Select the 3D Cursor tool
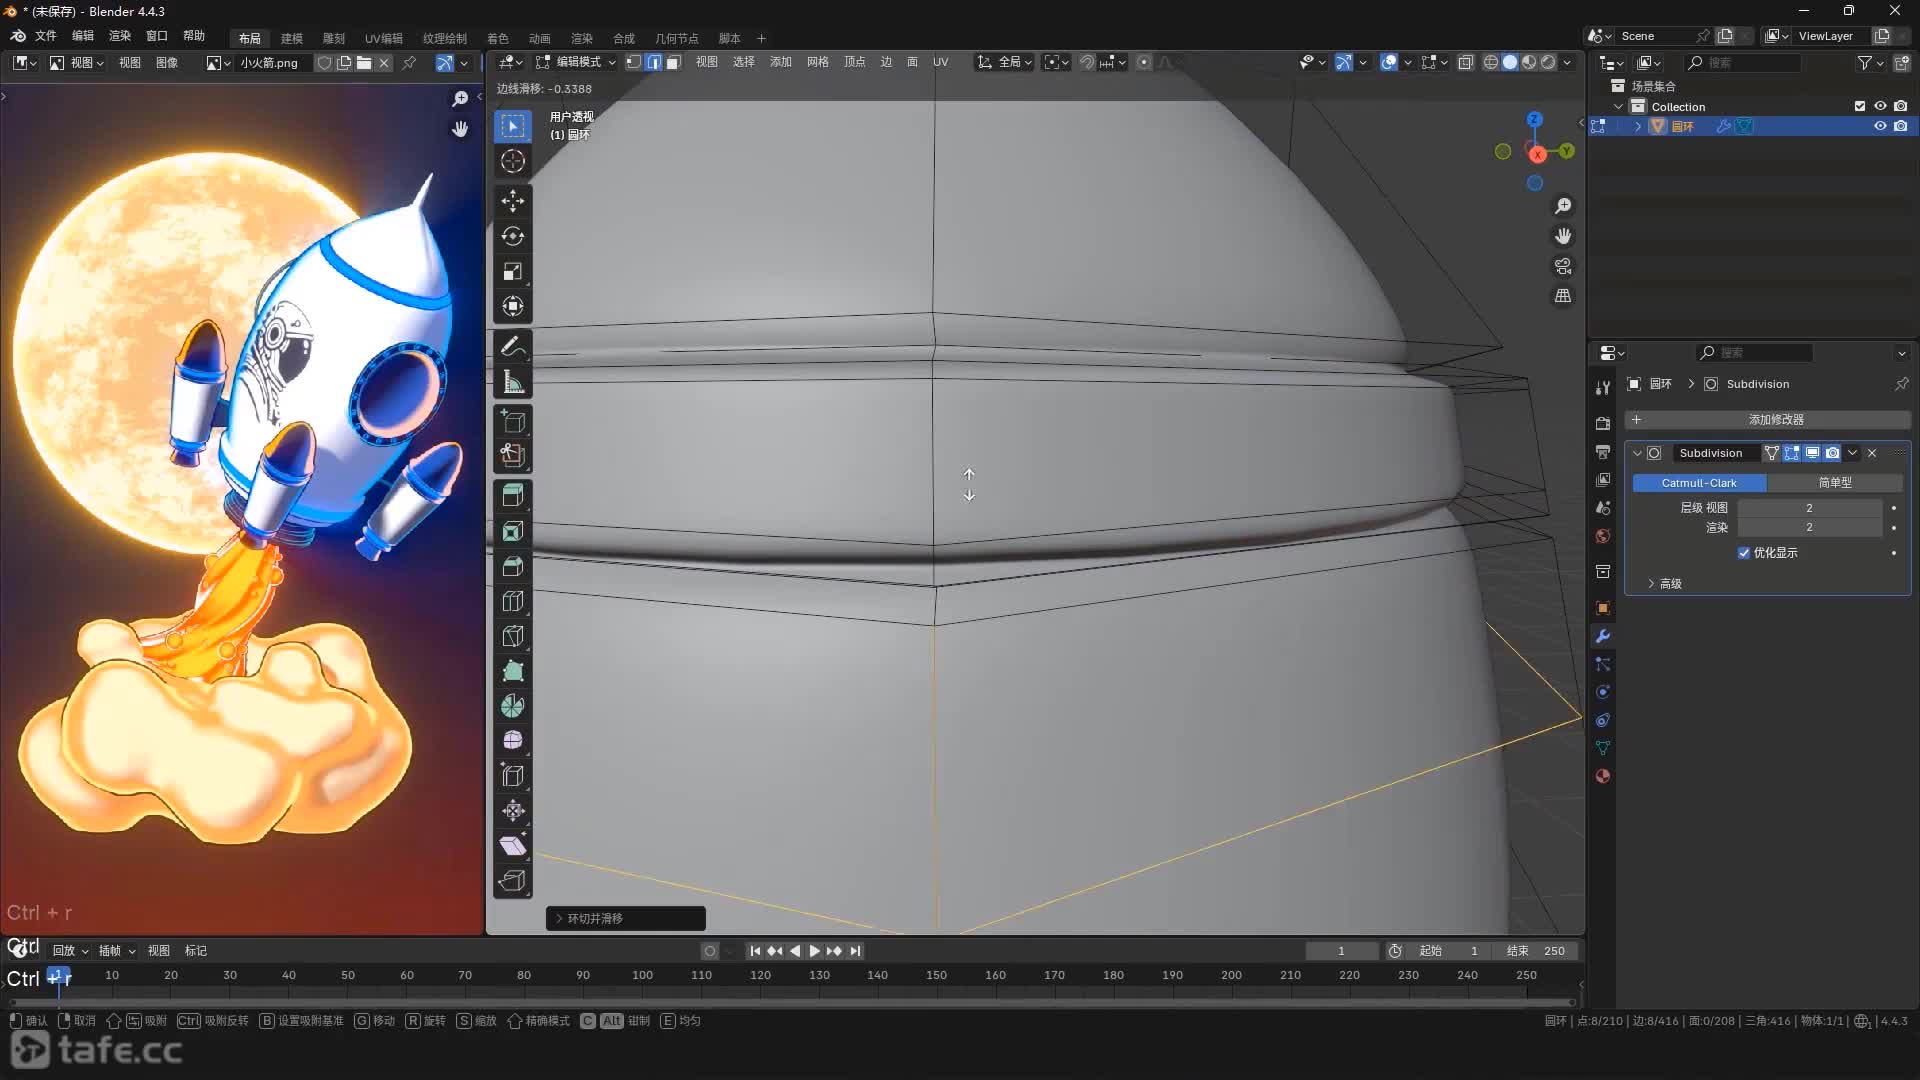 tap(512, 161)
